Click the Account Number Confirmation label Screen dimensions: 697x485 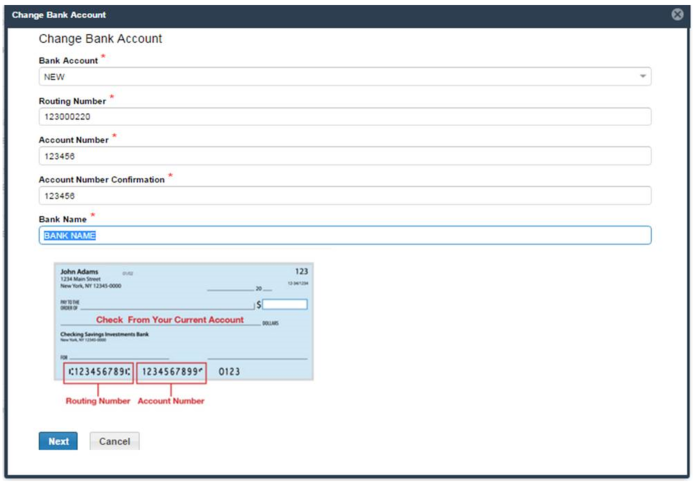(x=102, y=180)
